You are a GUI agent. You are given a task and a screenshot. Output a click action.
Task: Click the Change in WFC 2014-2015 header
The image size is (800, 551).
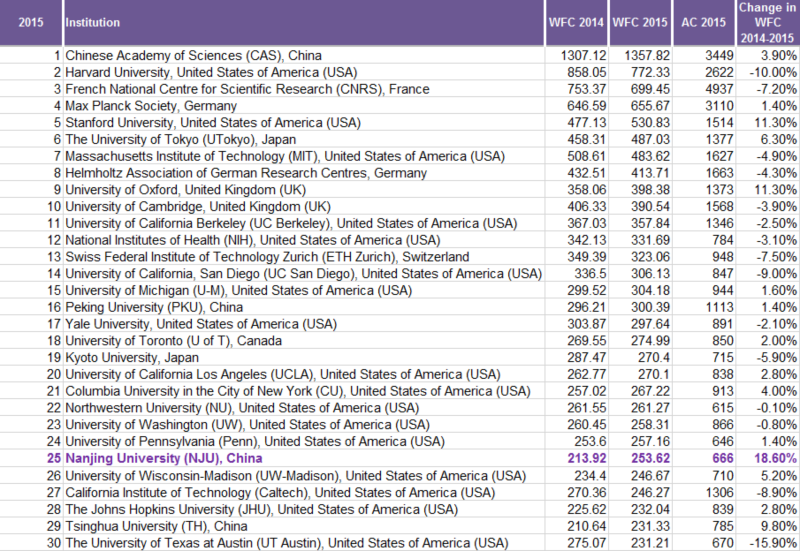pos(767,22)
